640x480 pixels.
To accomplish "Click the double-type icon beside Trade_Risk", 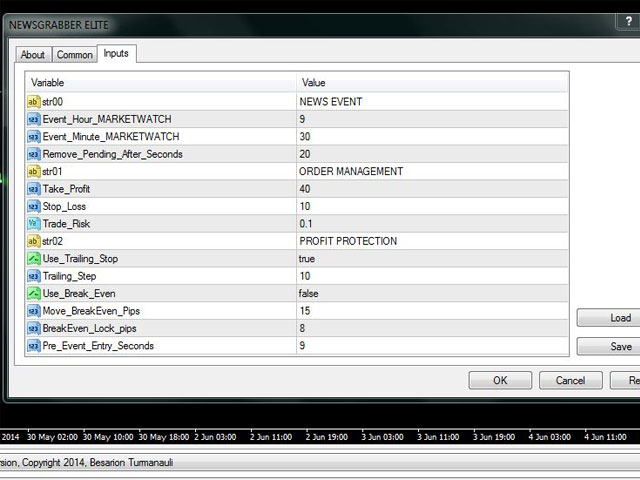I will point(33,224).
